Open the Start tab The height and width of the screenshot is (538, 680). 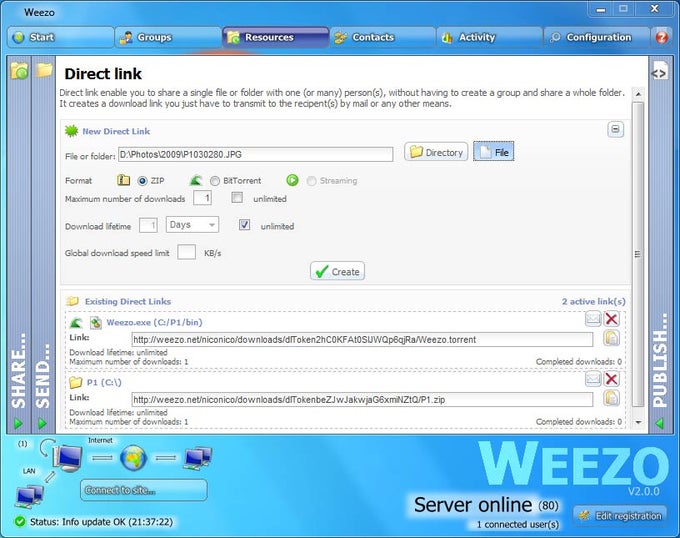pos(61,37)
